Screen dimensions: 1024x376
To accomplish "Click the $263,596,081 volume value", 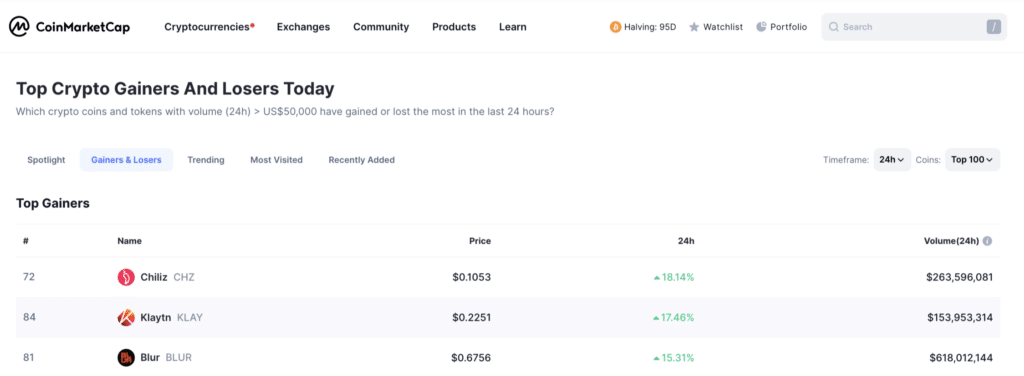I will pyautogui.click(x=959, y=277).
